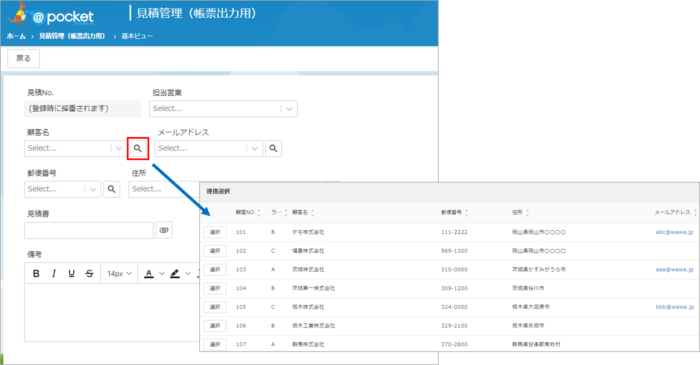Sort by 顧客名 column header in popup
The width and height of the screenshot is (700, 365).
click(x=303, y=212)
